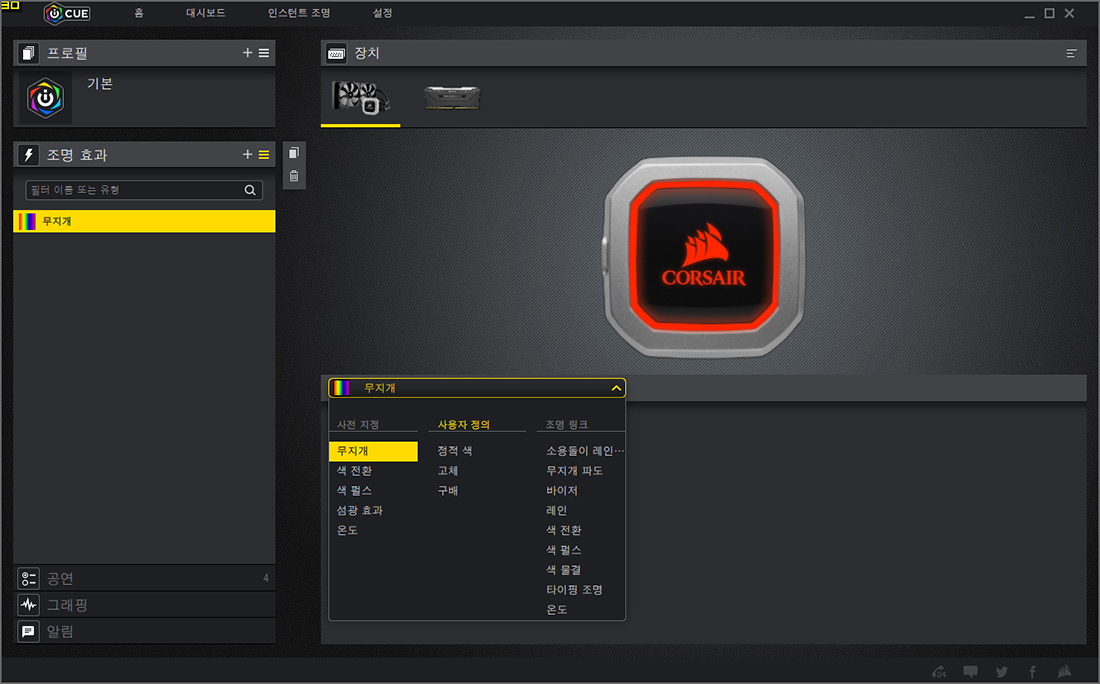The height and width of the screenshot is (684, 1100).
Task: Click the rainbow swatch in dropdown header
Action: tap(341, 388)
